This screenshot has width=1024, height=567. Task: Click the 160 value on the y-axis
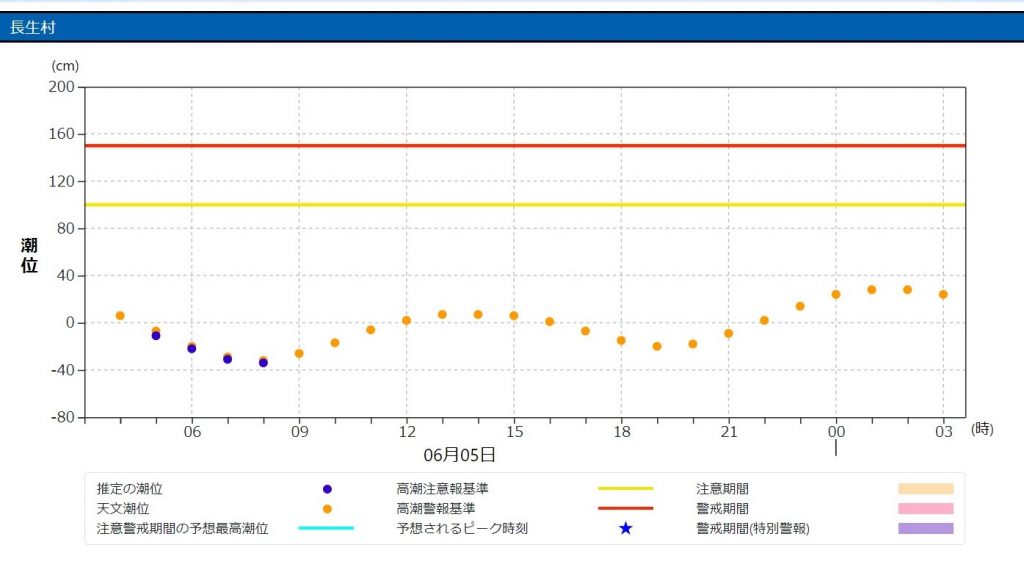(x=61, y=134)
